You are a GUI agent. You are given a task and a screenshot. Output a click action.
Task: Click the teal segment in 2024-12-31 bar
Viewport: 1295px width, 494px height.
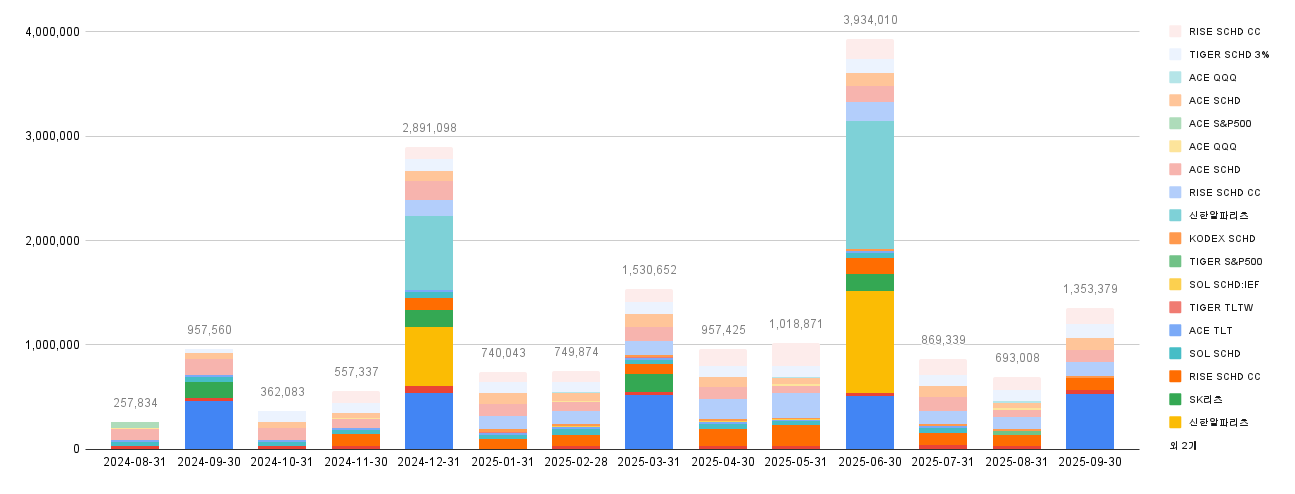pyautogui.click(x=428, y=252)
